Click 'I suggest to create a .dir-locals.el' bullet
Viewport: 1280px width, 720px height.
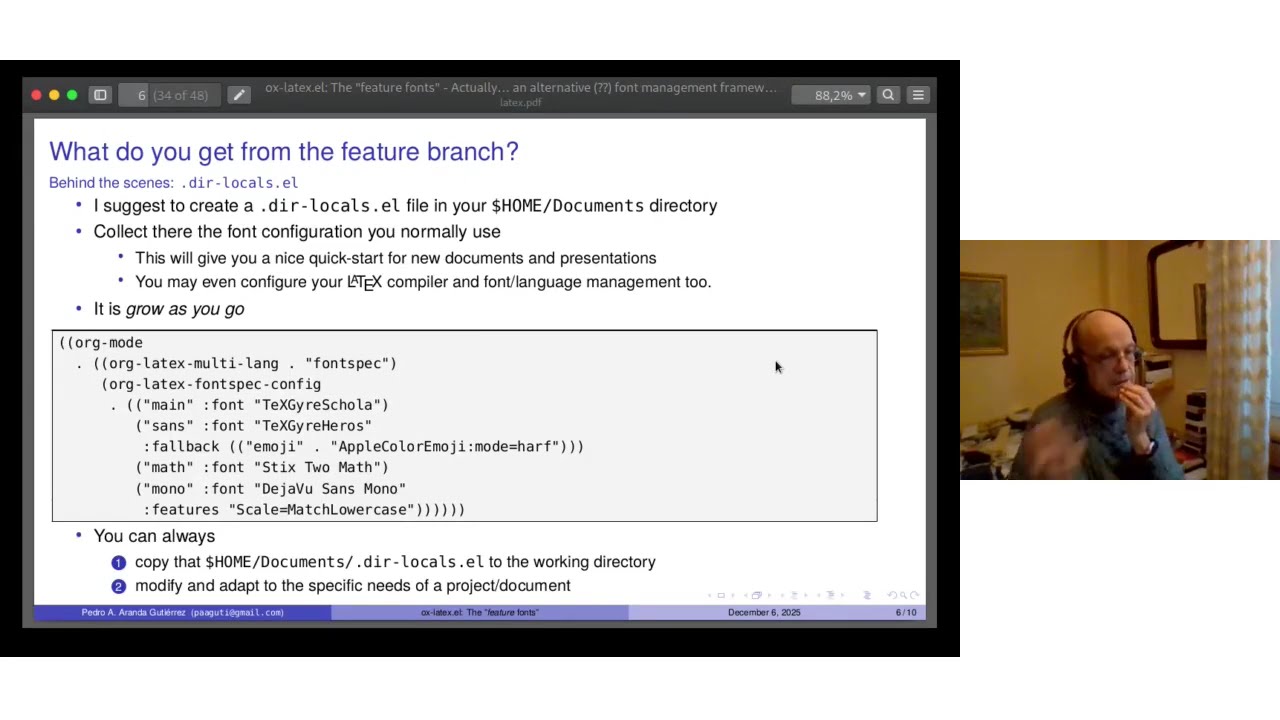[405, 205]
